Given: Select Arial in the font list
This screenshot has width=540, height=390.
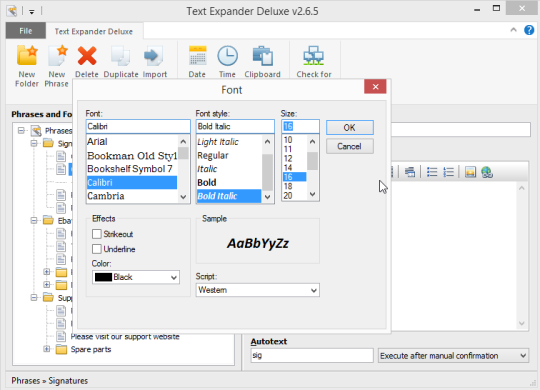Looking at the screenshot, I should pyautogui.click(x=132, y=142).
